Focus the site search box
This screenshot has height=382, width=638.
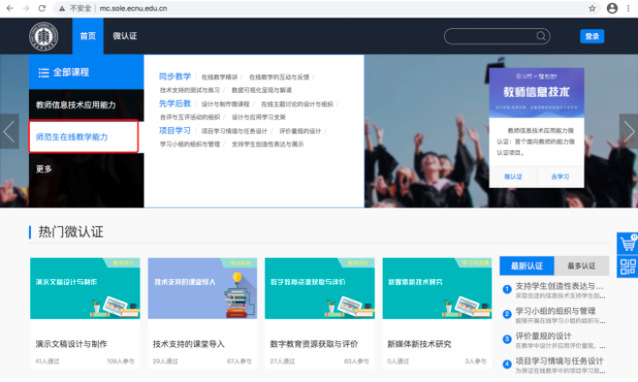(x=497, y=36)
